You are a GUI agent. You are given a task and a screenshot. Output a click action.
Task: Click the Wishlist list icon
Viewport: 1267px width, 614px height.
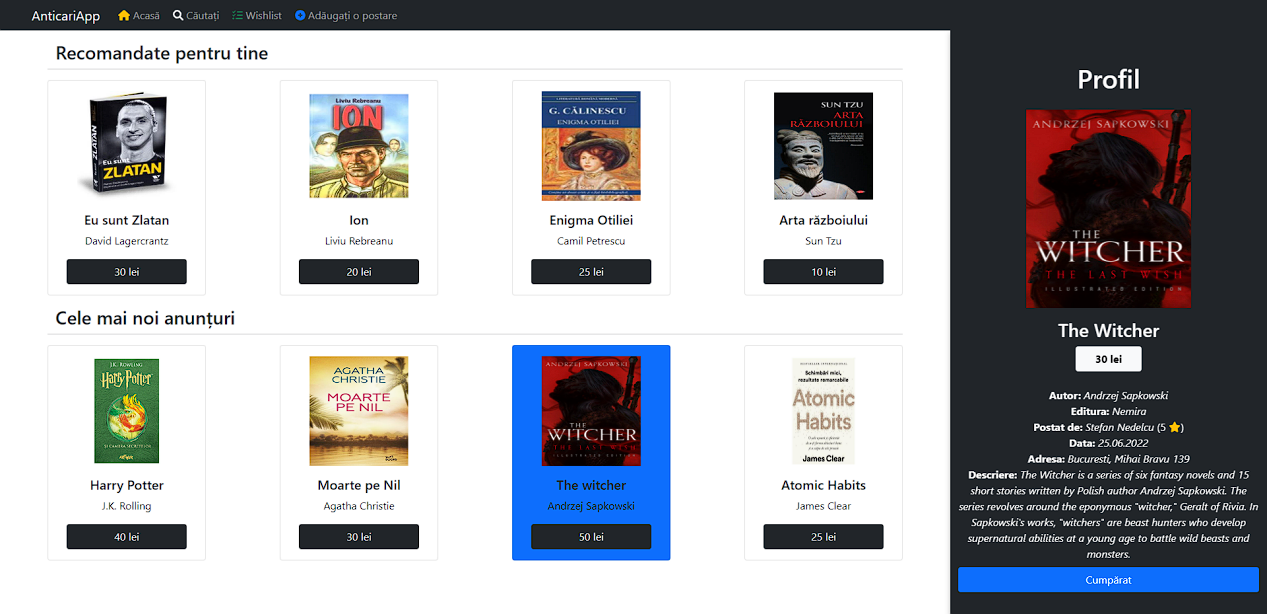(x=237, y=16)
